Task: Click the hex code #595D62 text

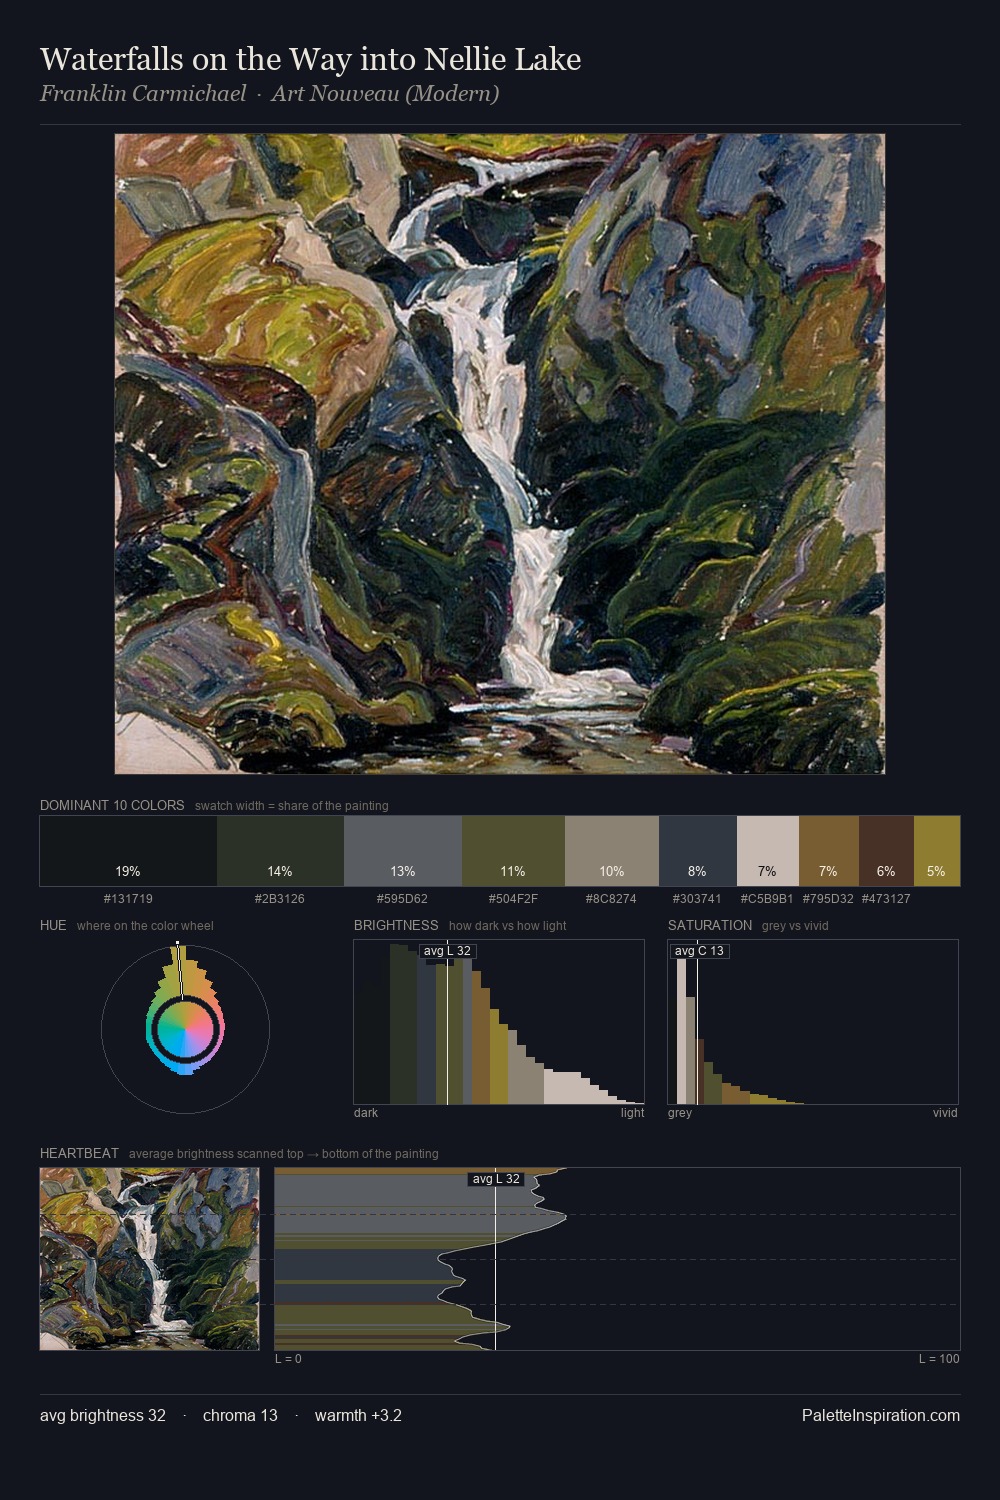Action: (403, 899)
